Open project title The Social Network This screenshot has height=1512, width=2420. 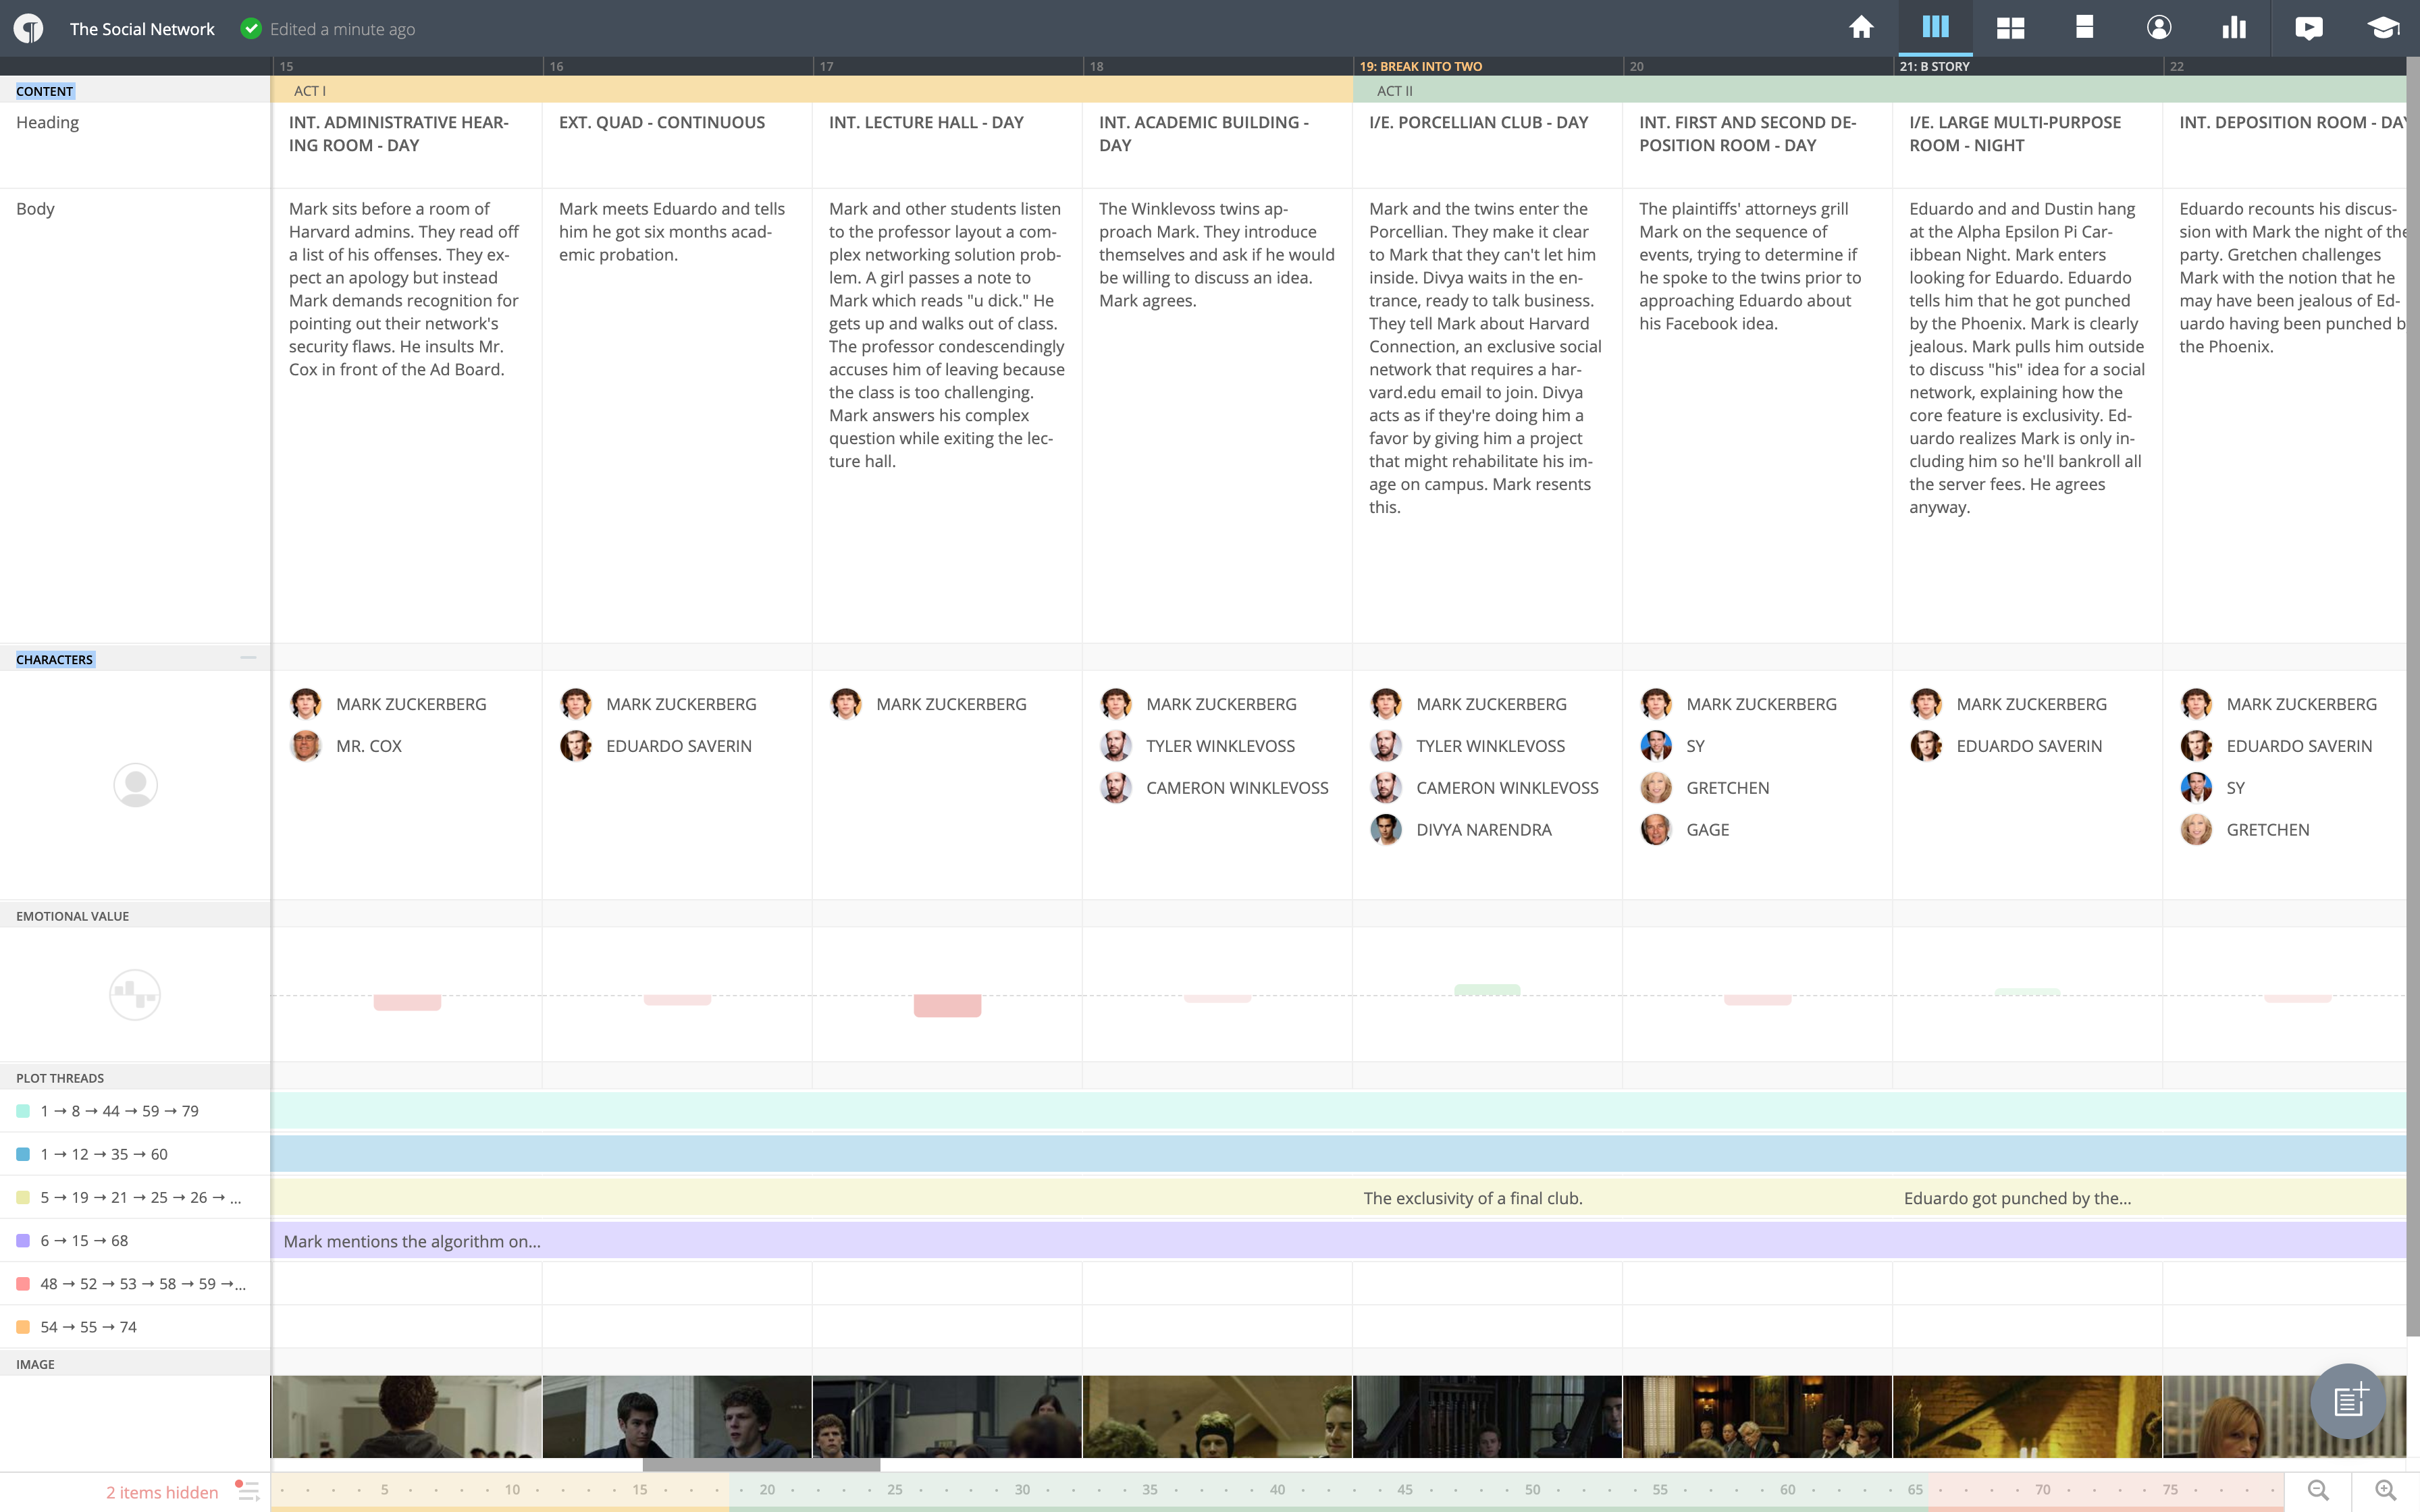point(142,29)
